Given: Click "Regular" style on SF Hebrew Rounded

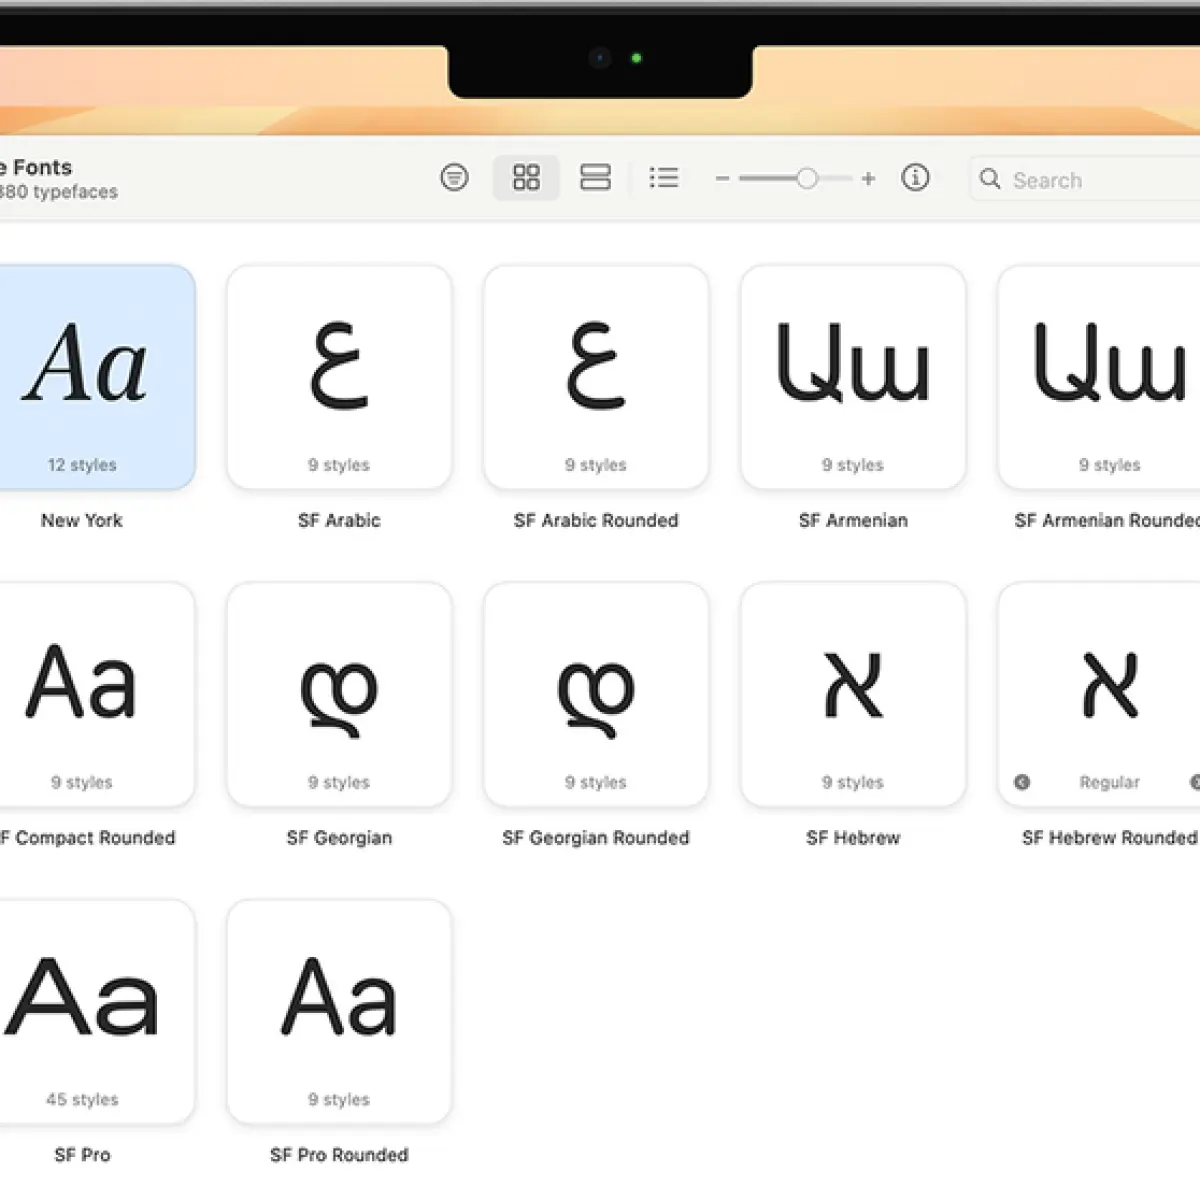Looking at the screenshot, I should [1109, 782].
